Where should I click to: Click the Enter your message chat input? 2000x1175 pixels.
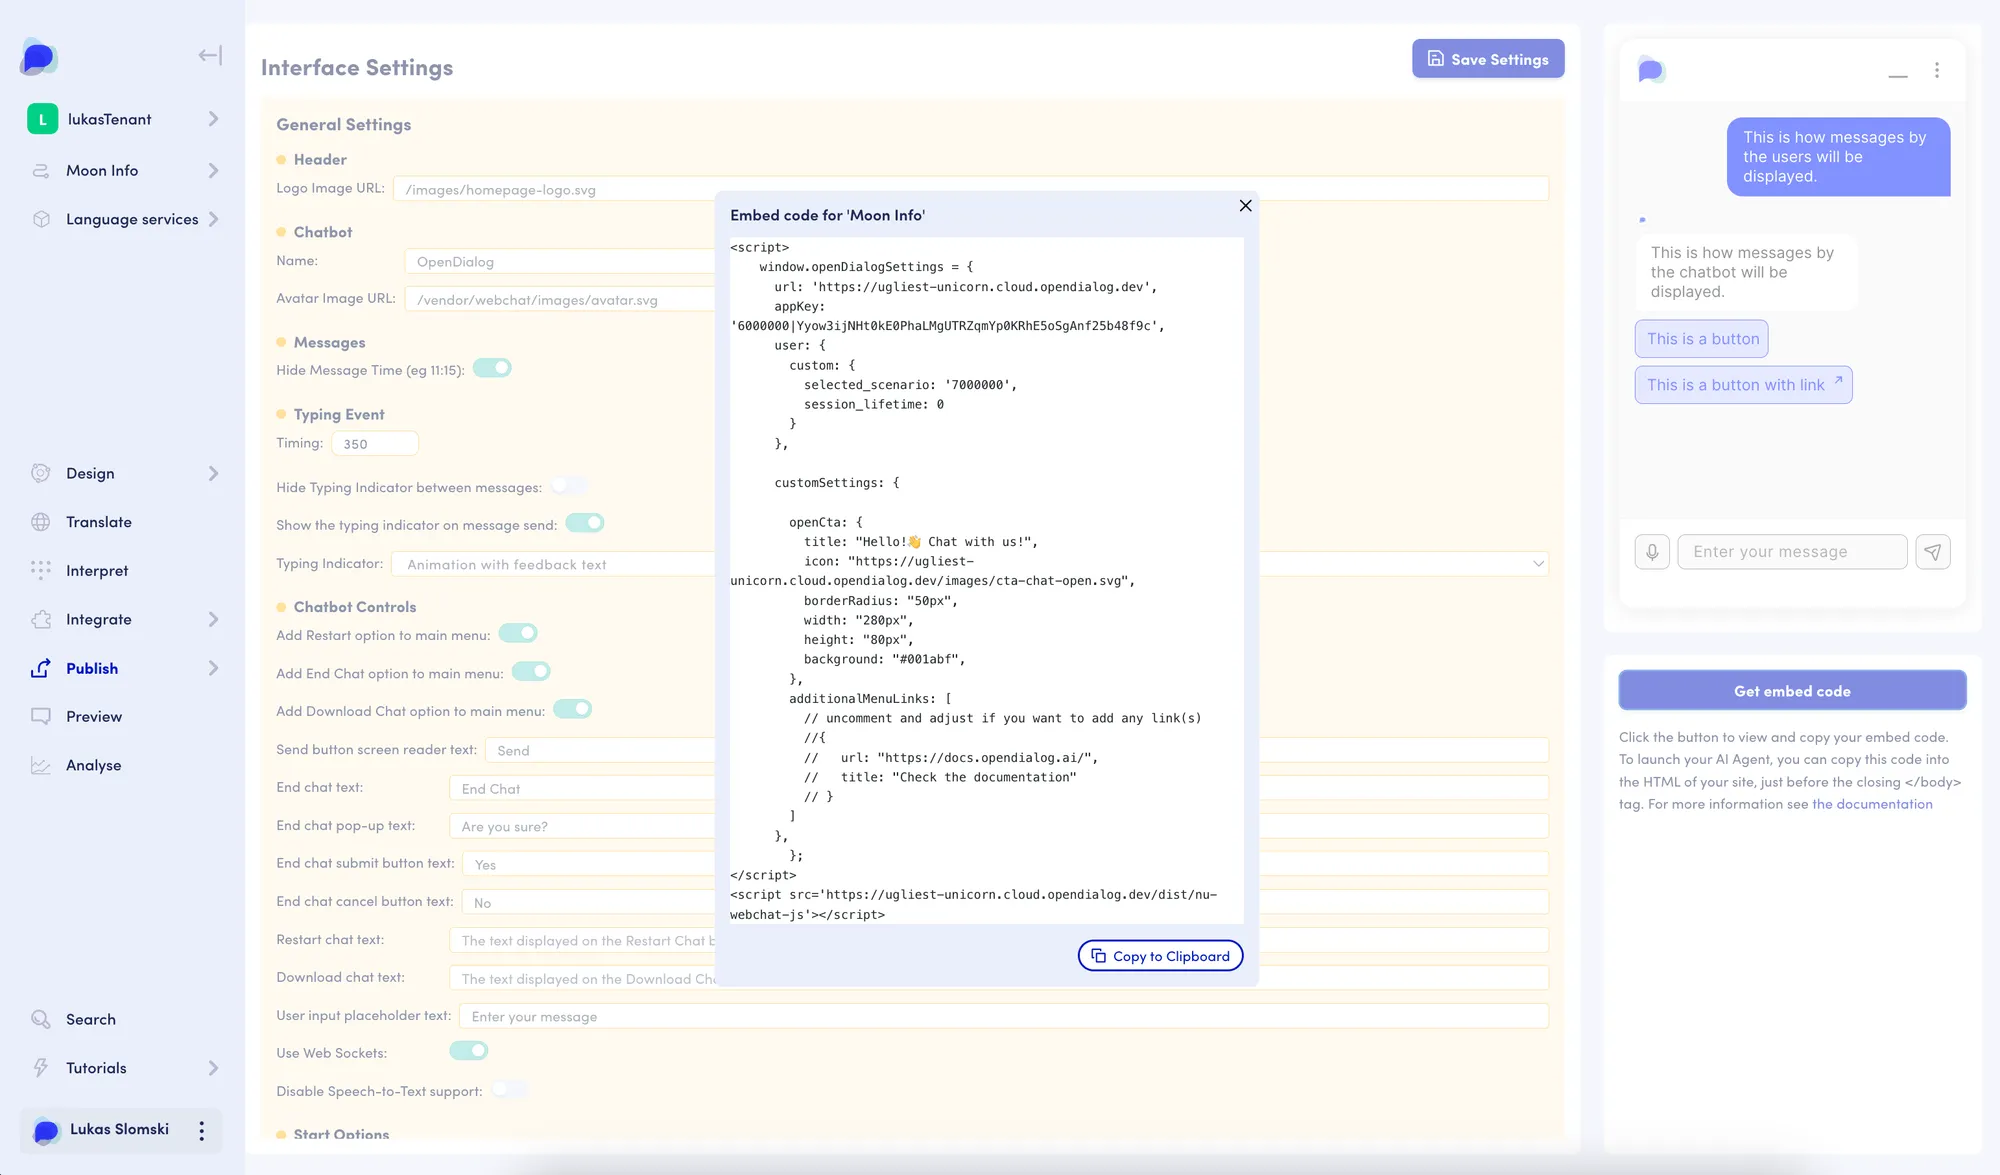point(1792,552)
